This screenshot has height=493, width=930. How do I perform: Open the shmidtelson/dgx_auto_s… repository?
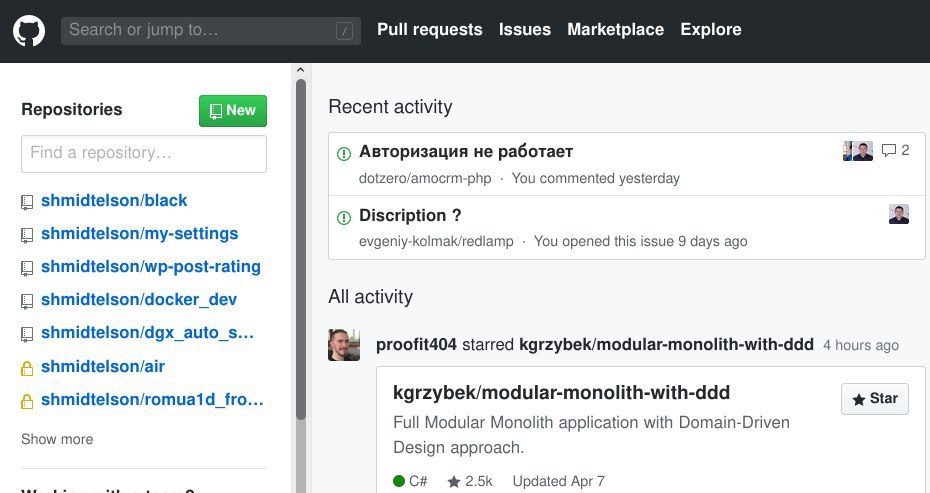click(x=147, y=333)
